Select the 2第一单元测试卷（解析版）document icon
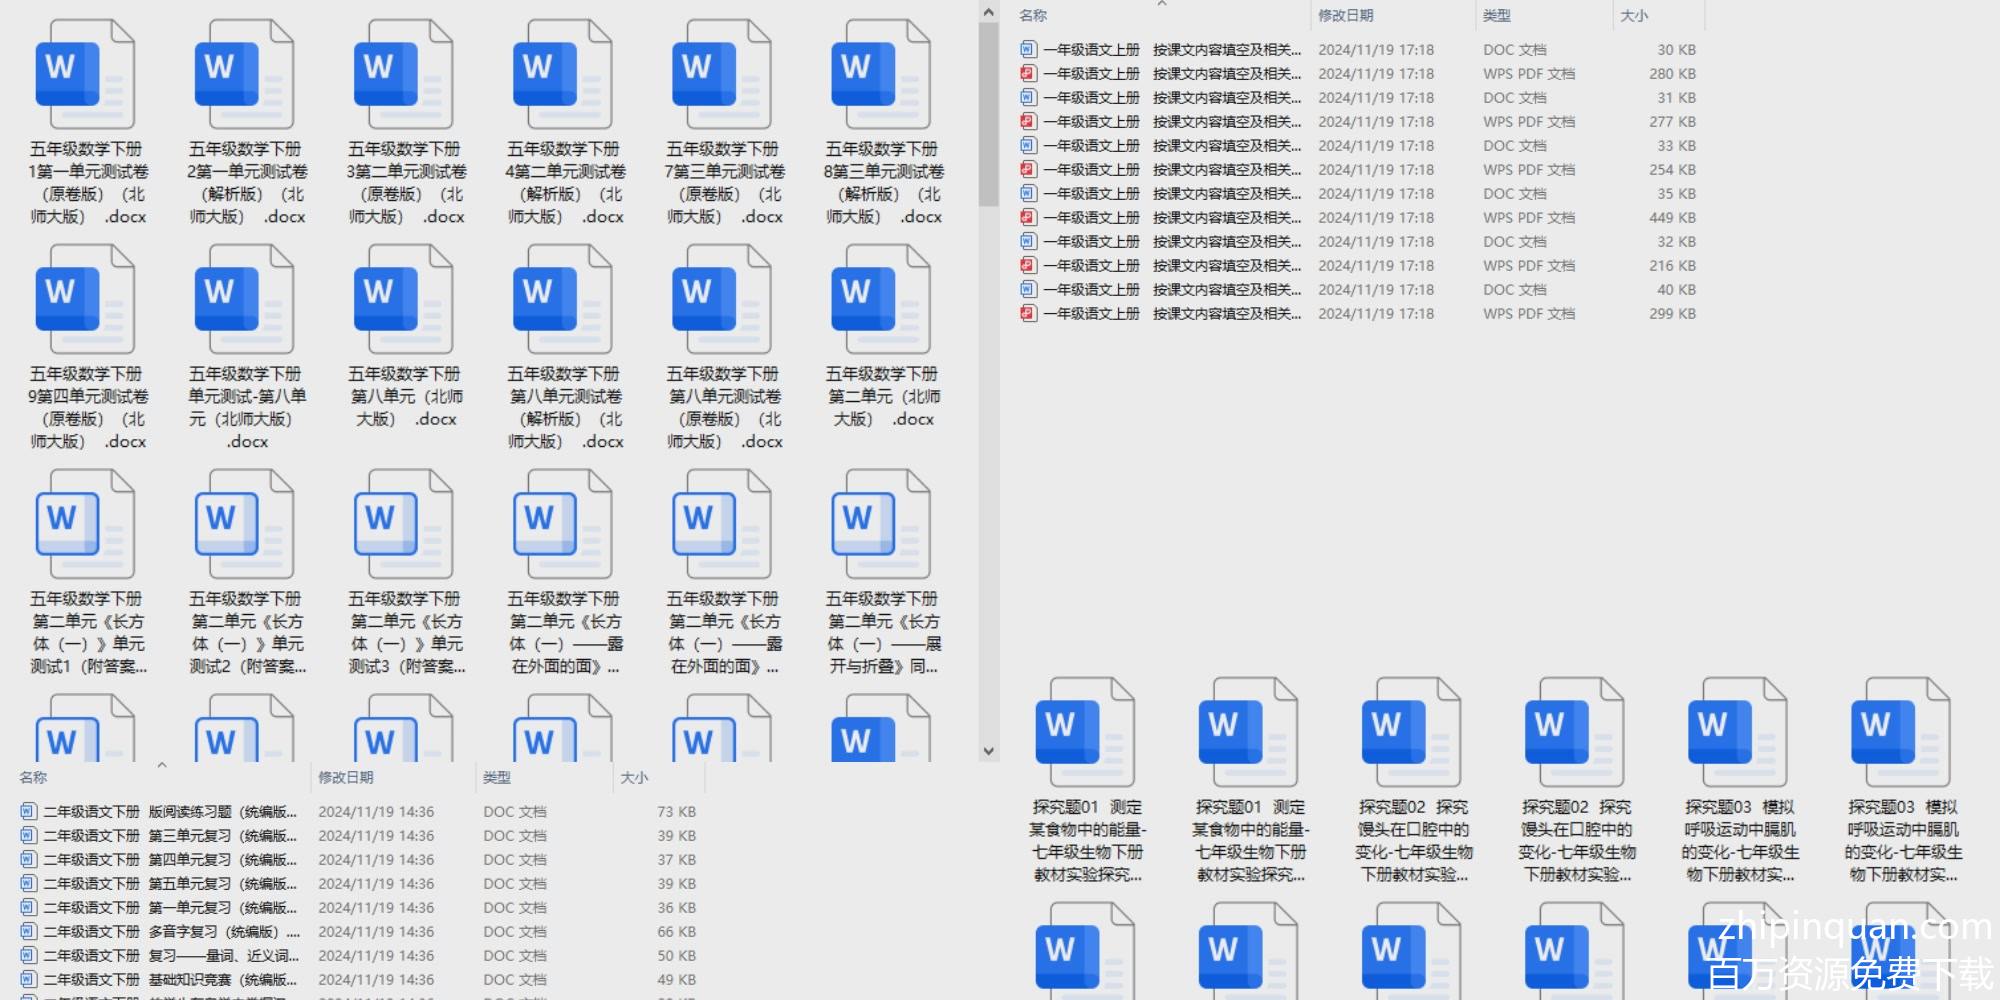Image resolution: width=2000 pixels, height=1000 pixels. [x=244, y=75]
